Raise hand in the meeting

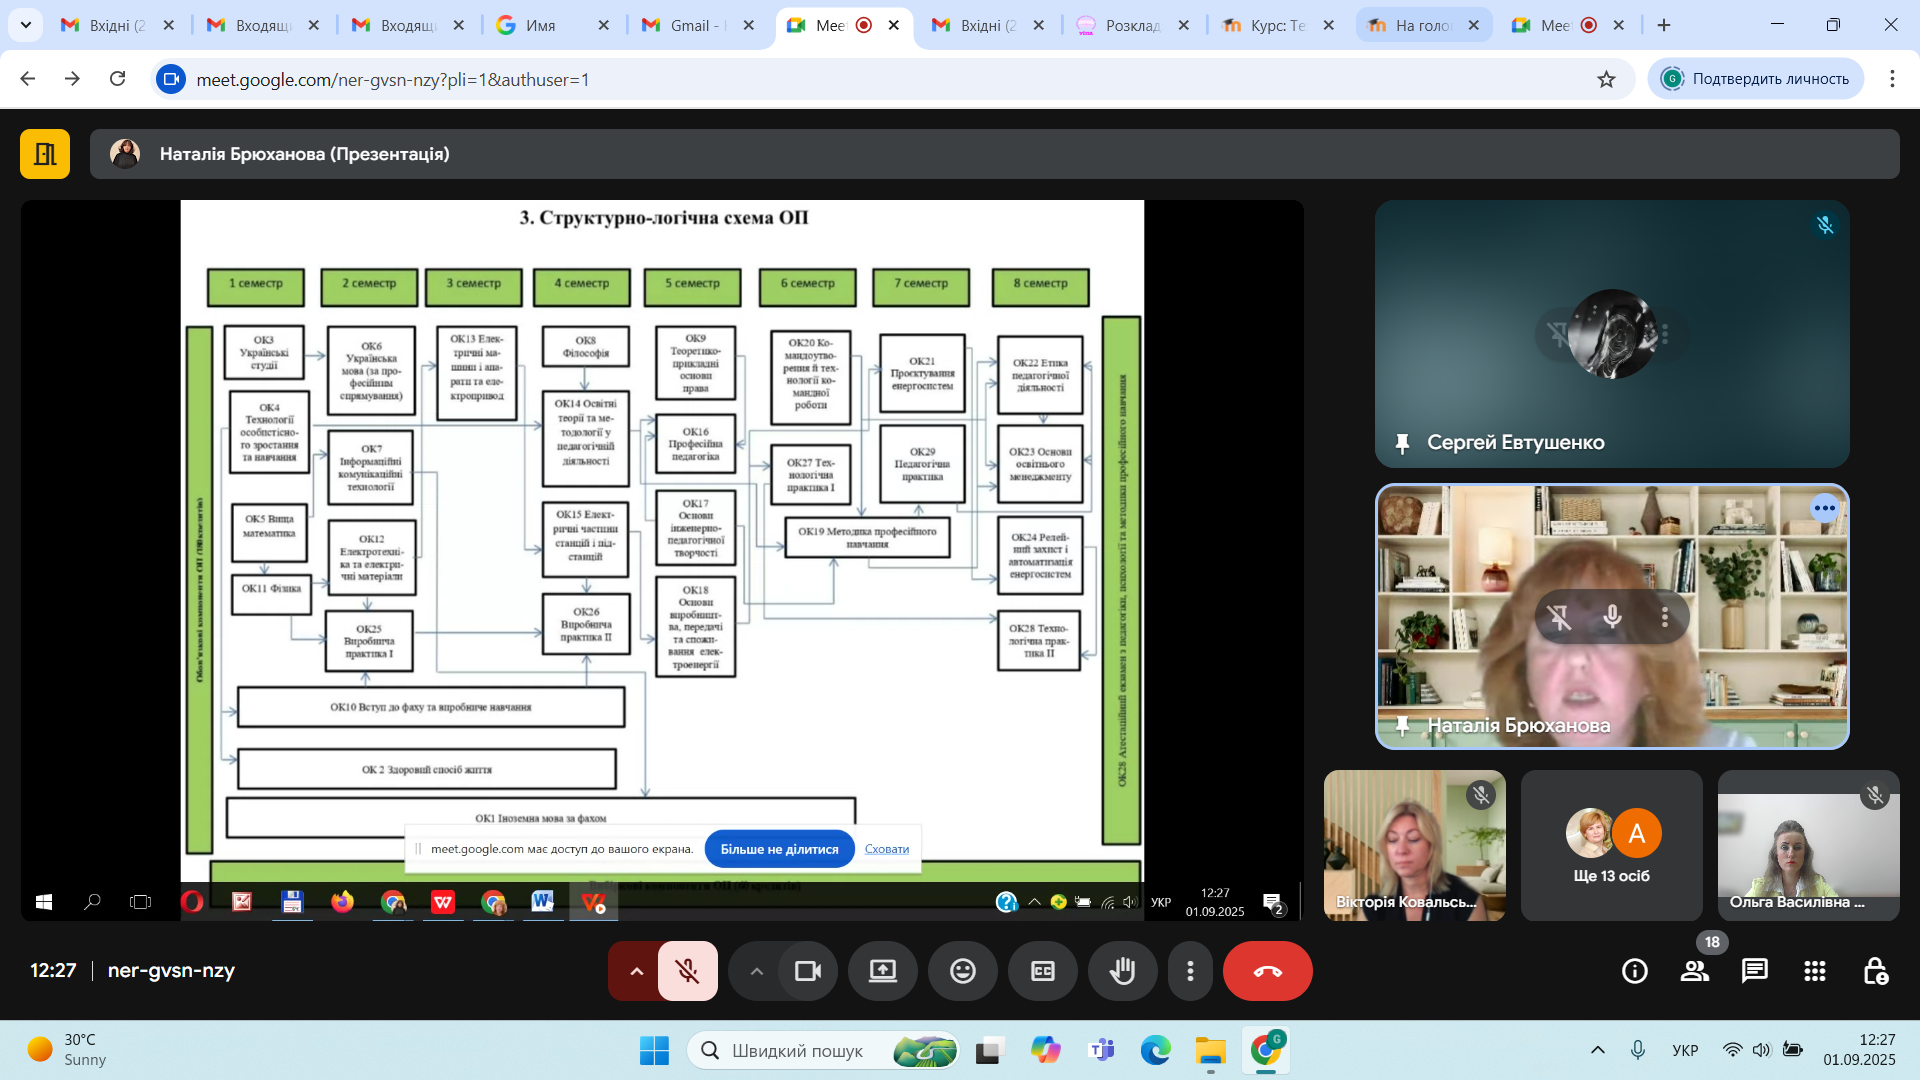(x=1122, y=971)
